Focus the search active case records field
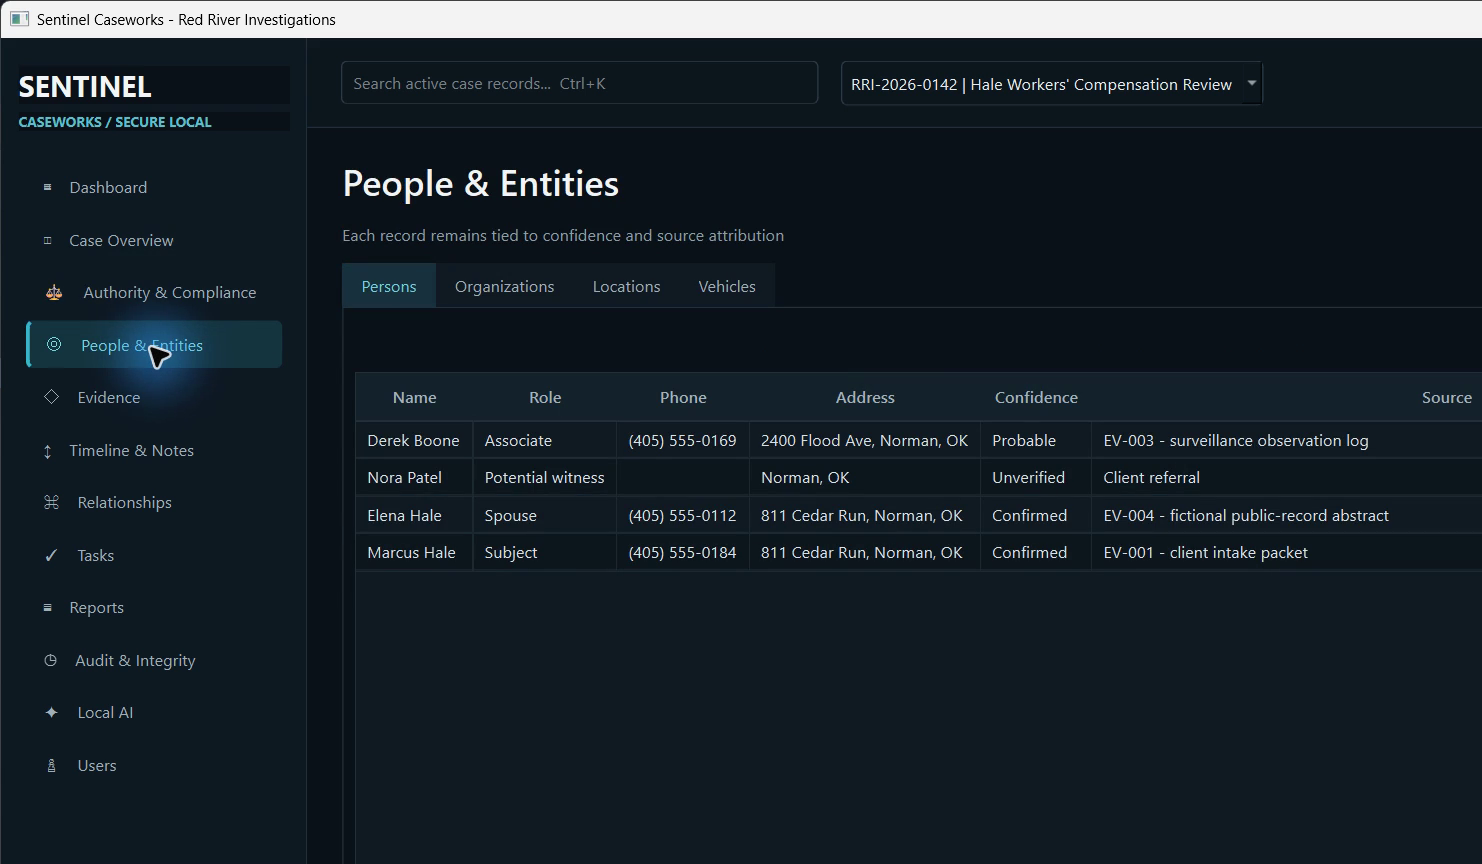The height and width of the screenshot is (864, 1482). (580, 83)
